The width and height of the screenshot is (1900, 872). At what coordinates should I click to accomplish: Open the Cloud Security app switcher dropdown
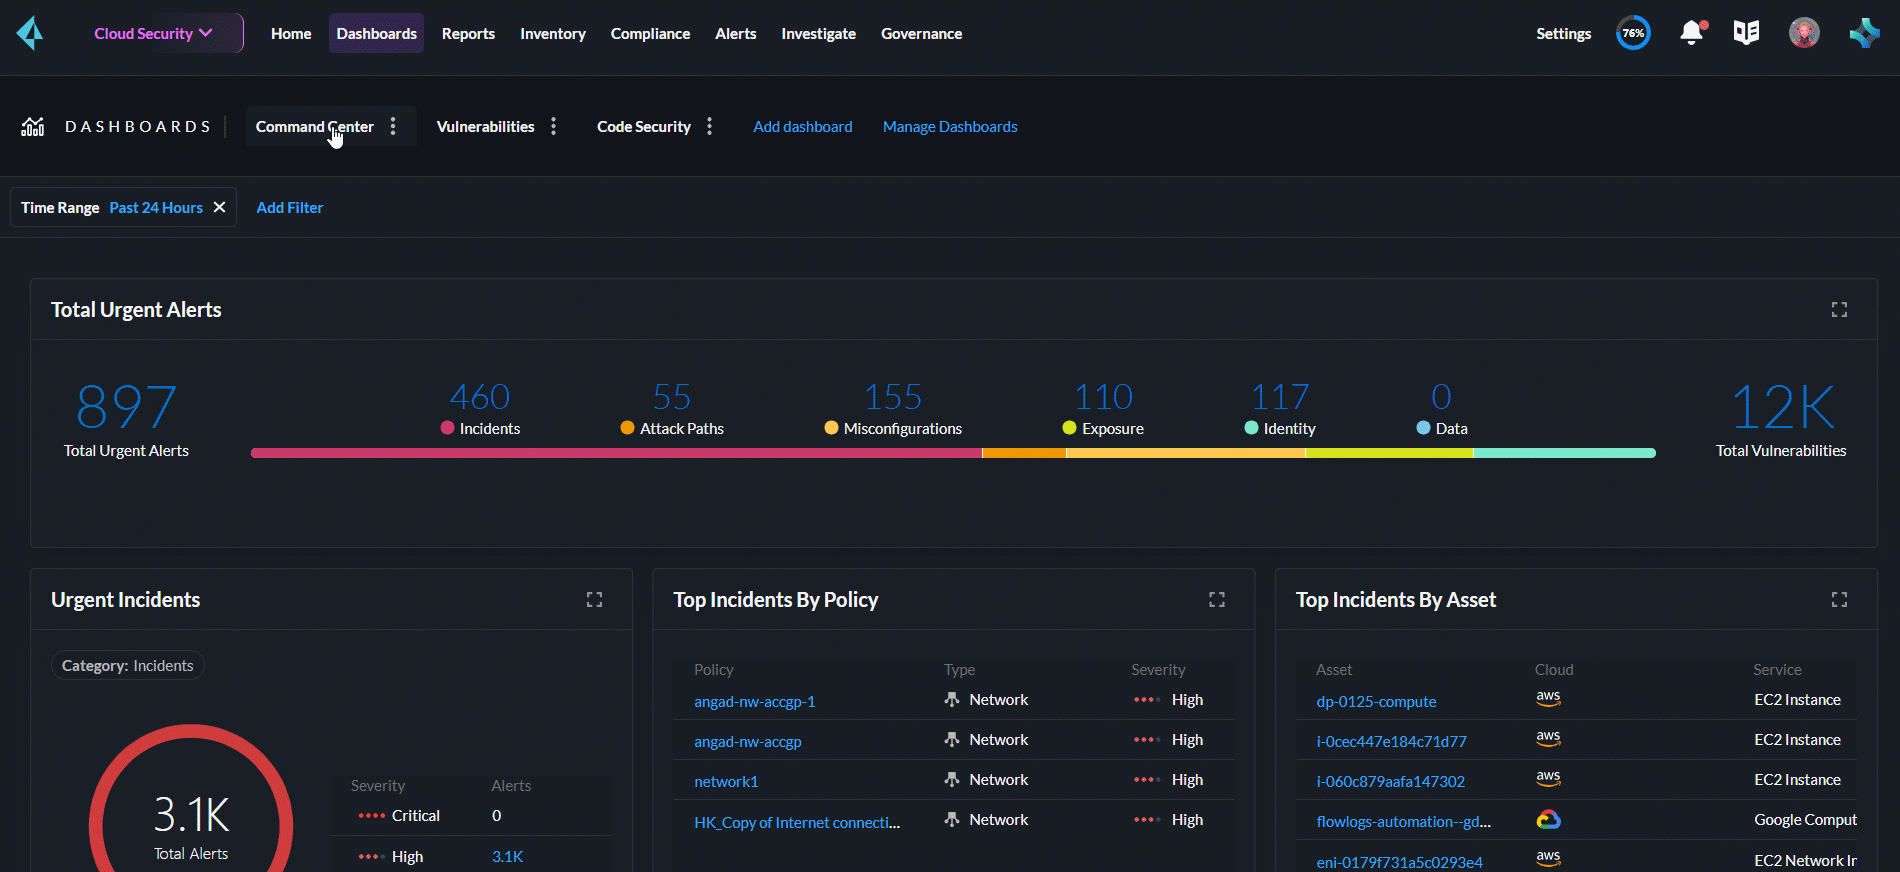click(x=155, y=33)
